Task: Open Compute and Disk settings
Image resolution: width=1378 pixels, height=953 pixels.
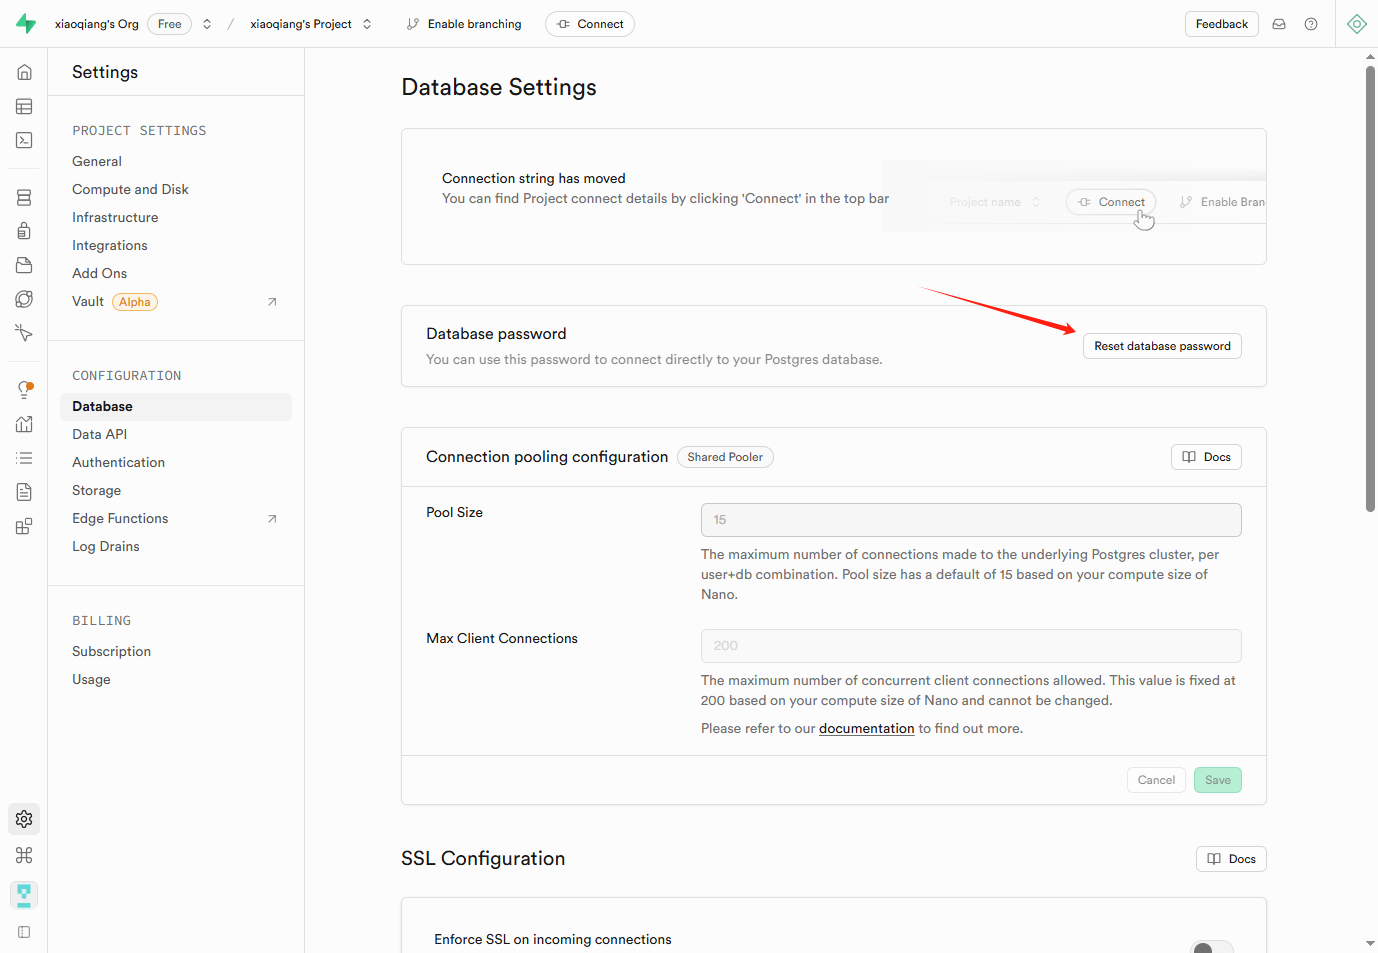Action: coord(130,189)
